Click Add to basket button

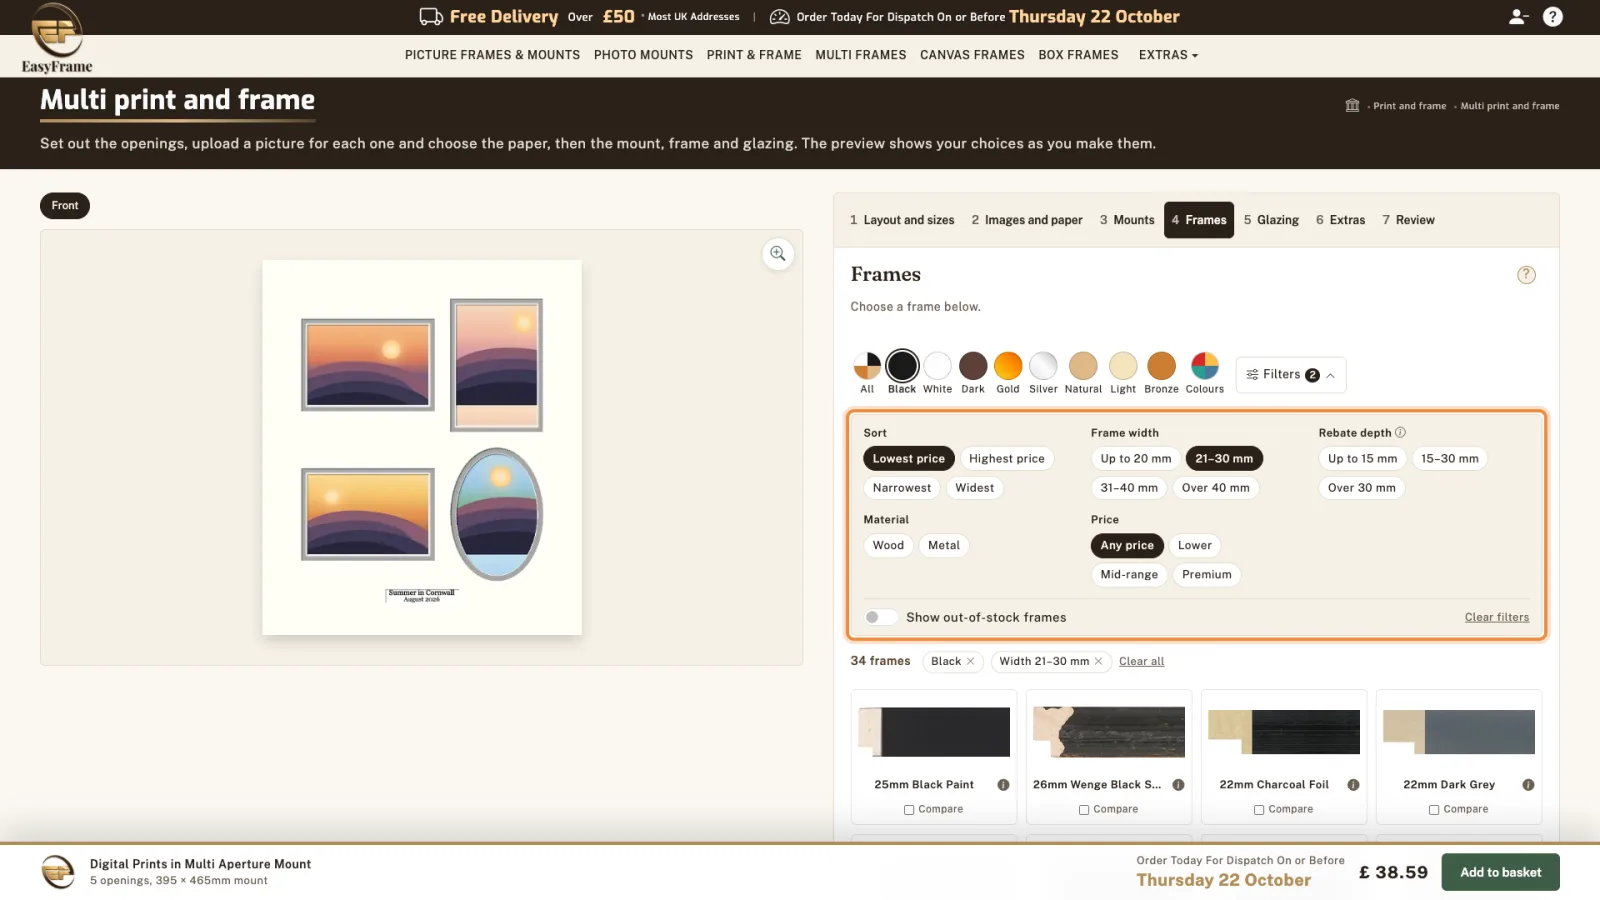[x=1500, y=872]
